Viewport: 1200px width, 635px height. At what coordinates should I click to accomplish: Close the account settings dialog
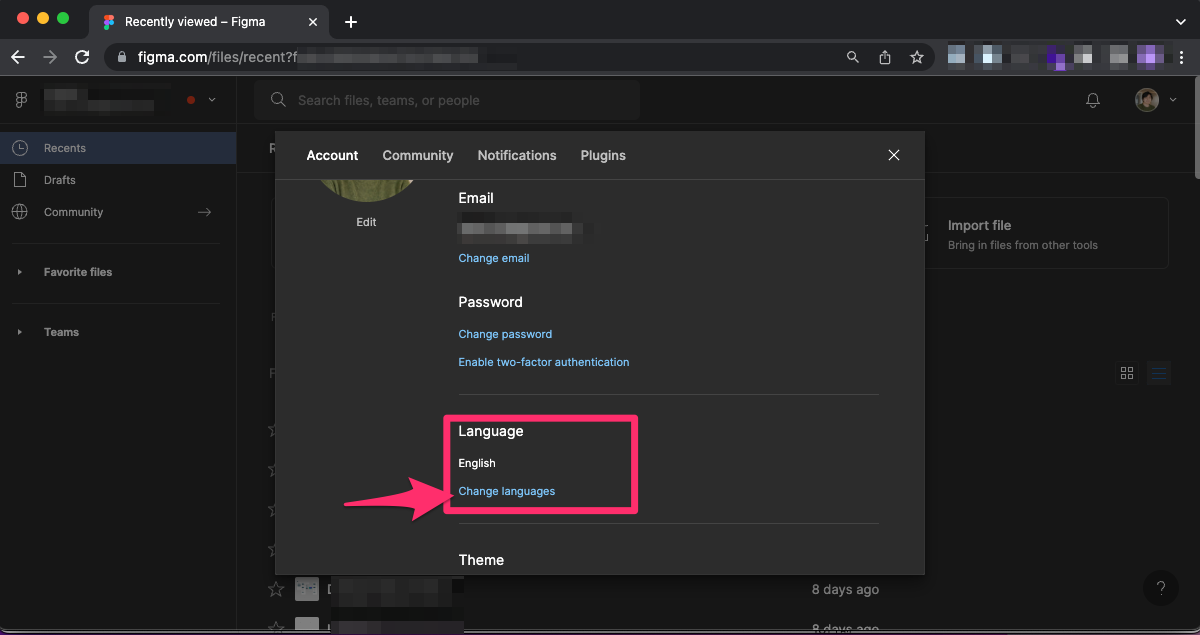894,155
